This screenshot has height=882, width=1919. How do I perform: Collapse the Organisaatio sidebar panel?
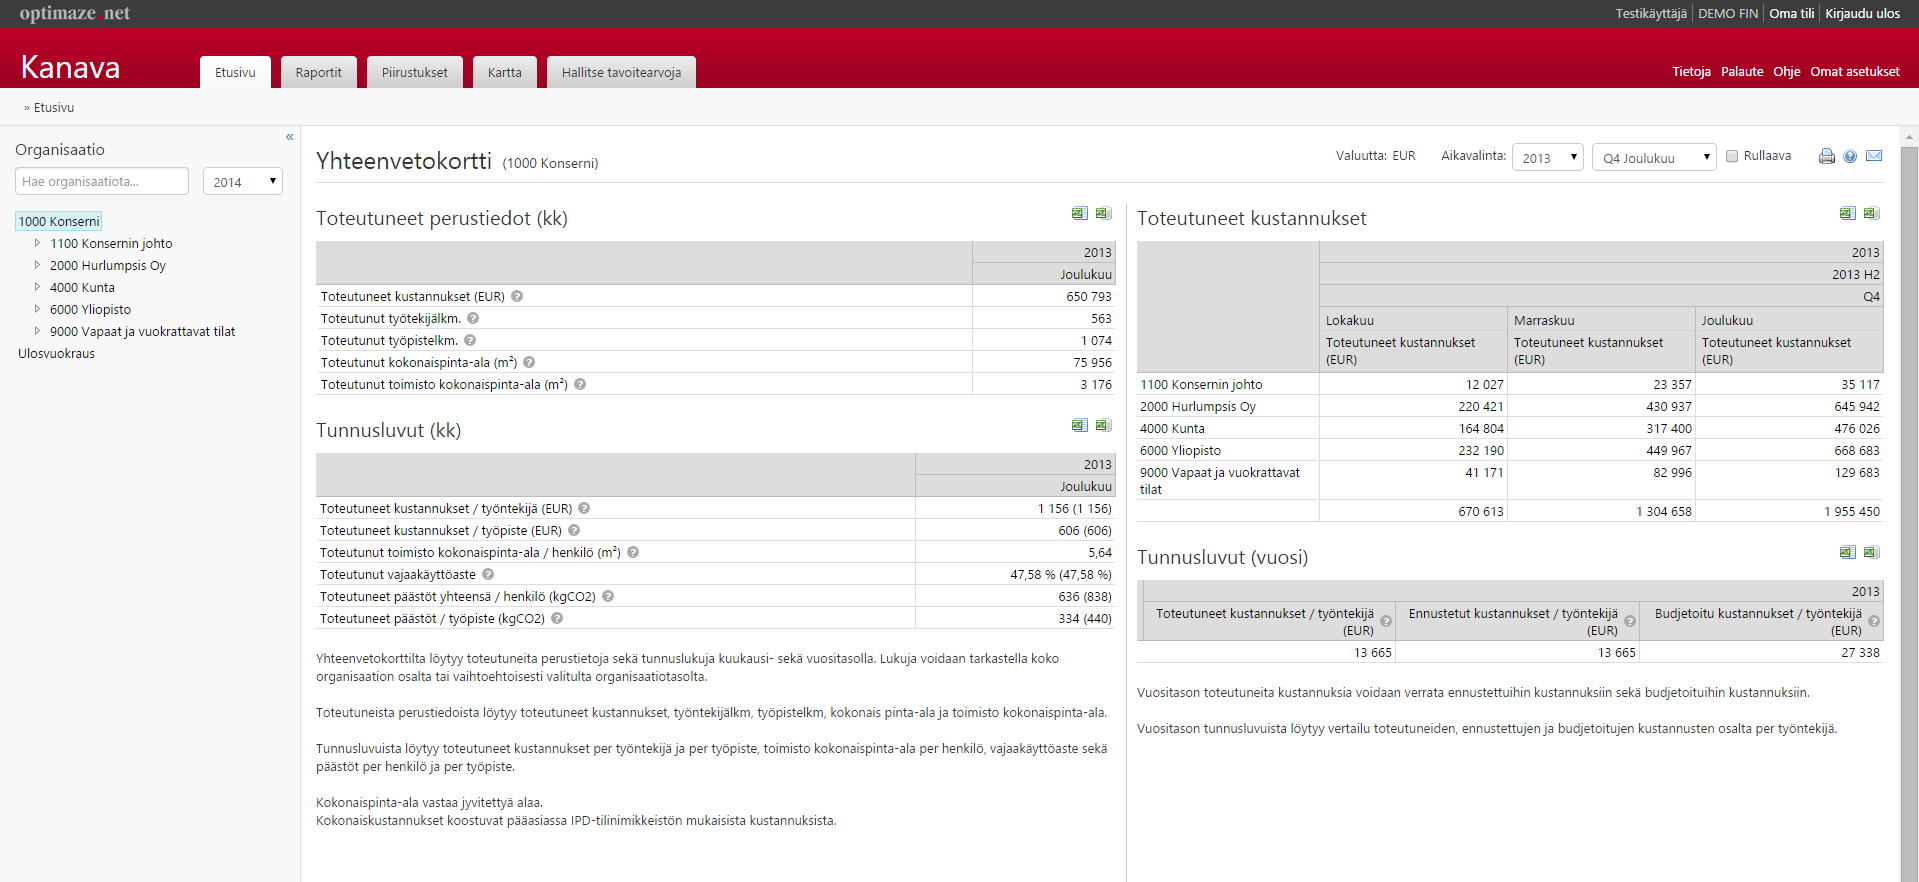point(290,137)
